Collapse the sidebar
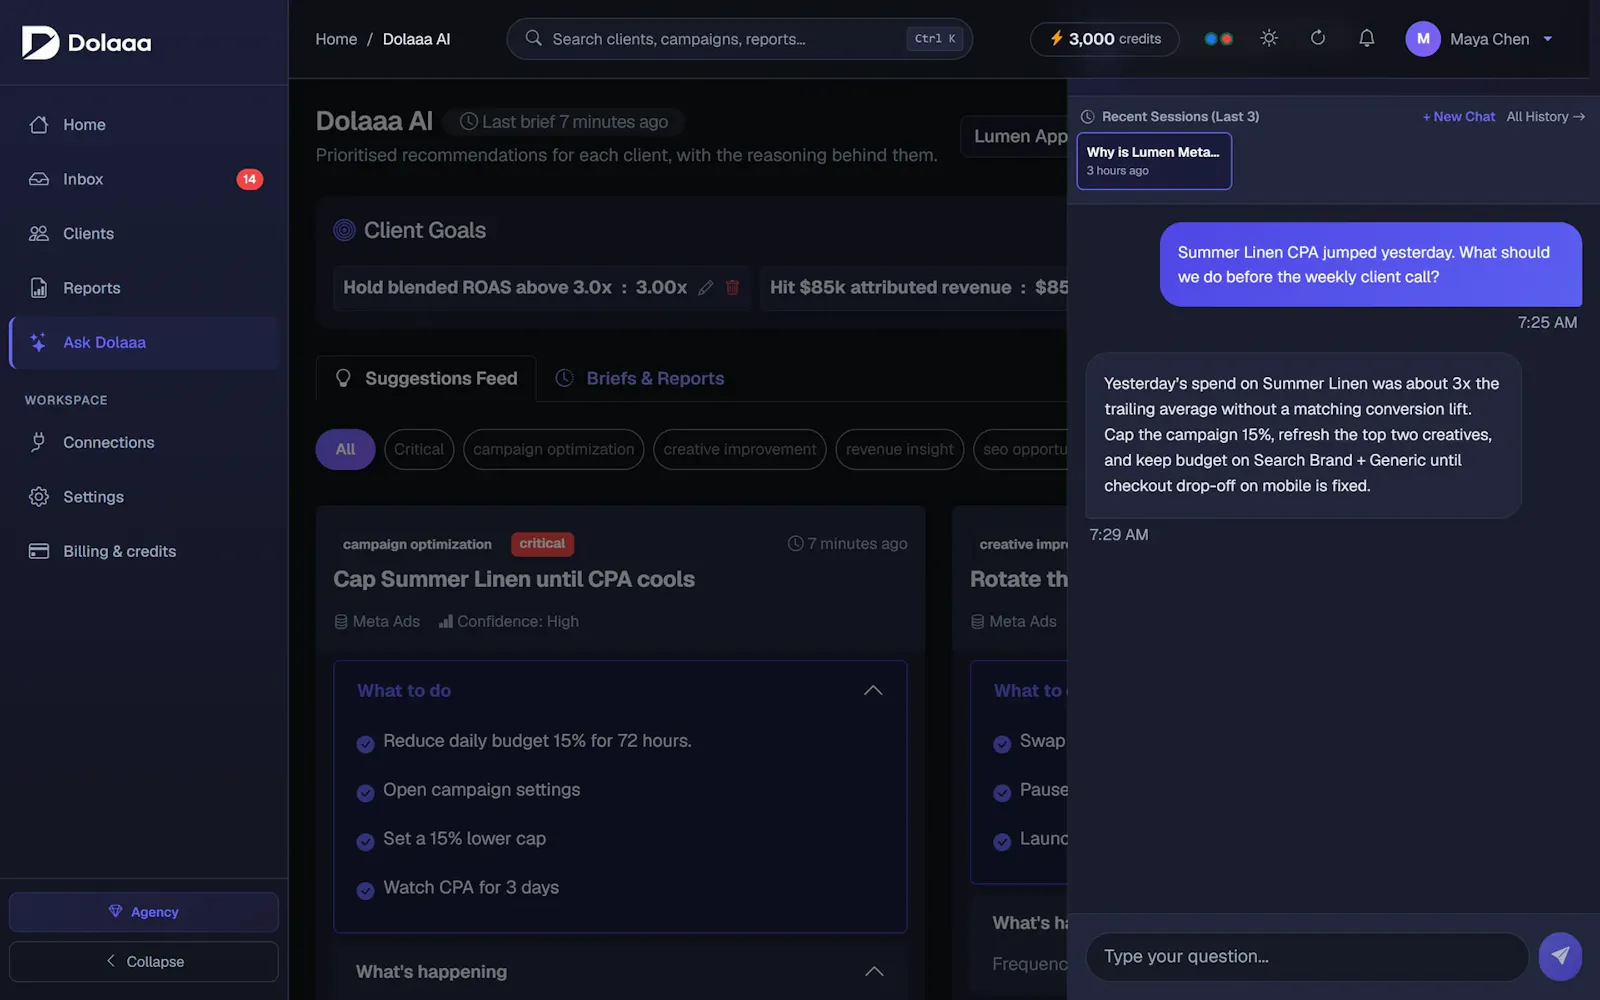1600x1000 pixels. pyautogui.click(x=144, y=961)
